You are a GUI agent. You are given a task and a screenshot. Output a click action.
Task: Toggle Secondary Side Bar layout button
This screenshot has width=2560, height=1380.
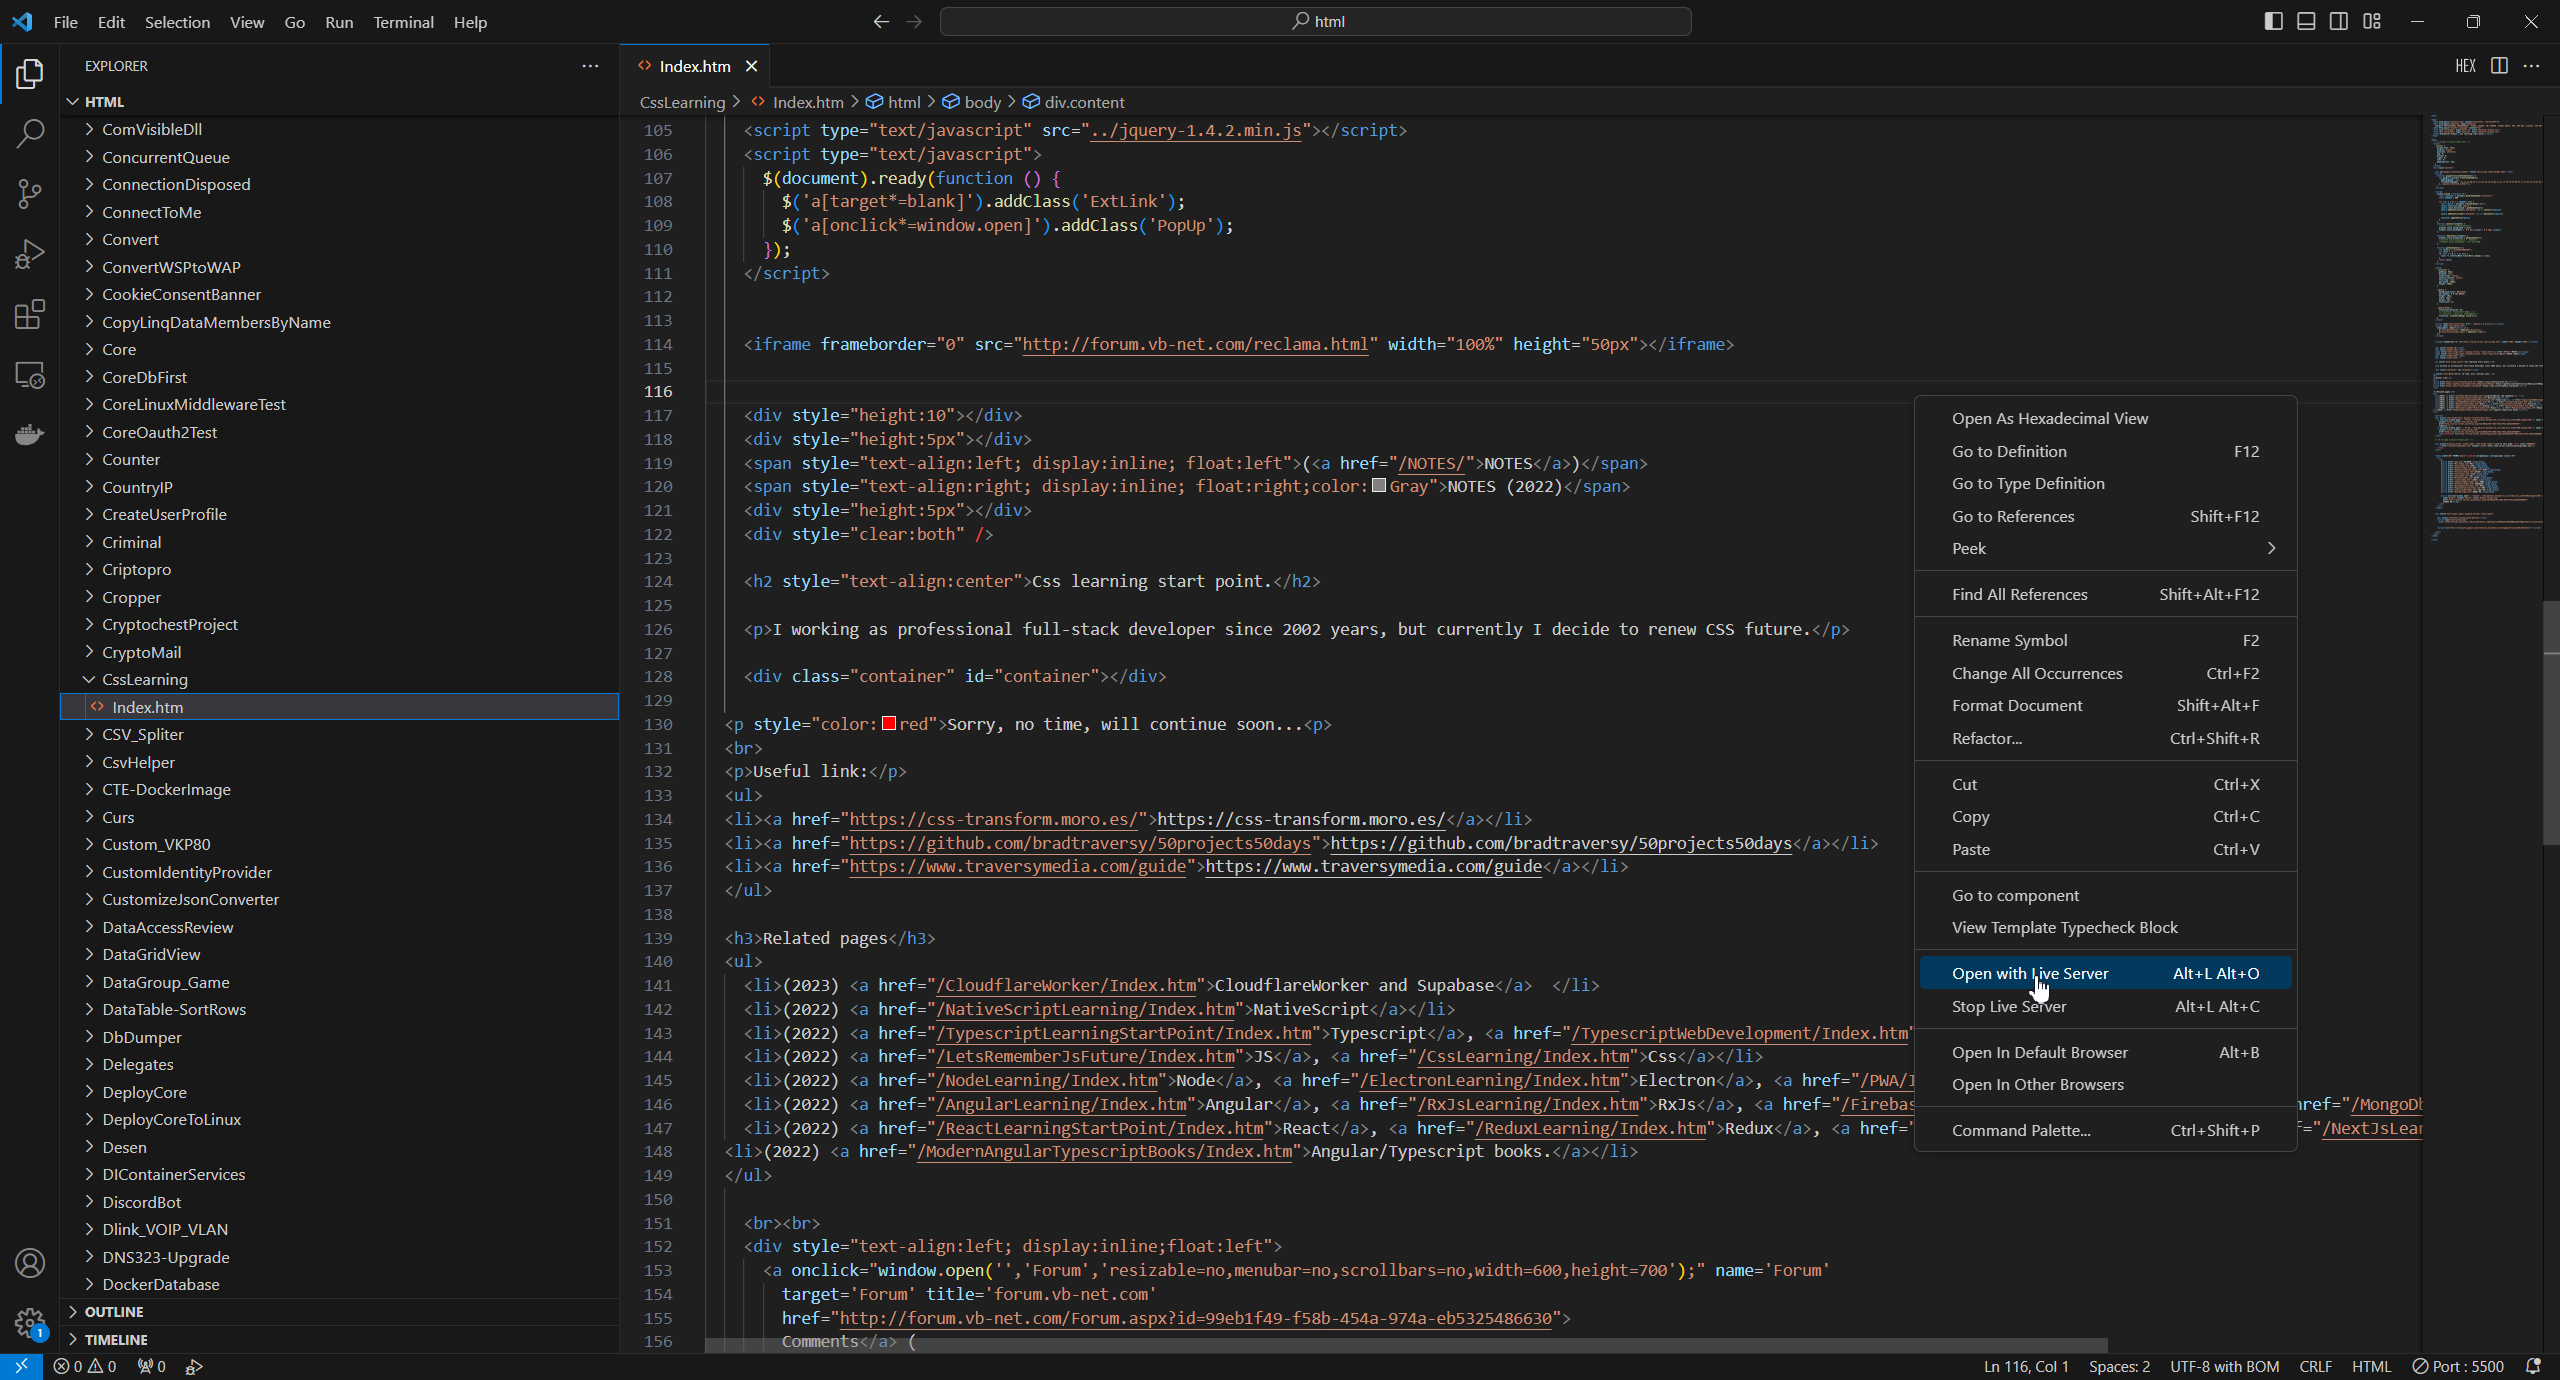(2339, 21)
